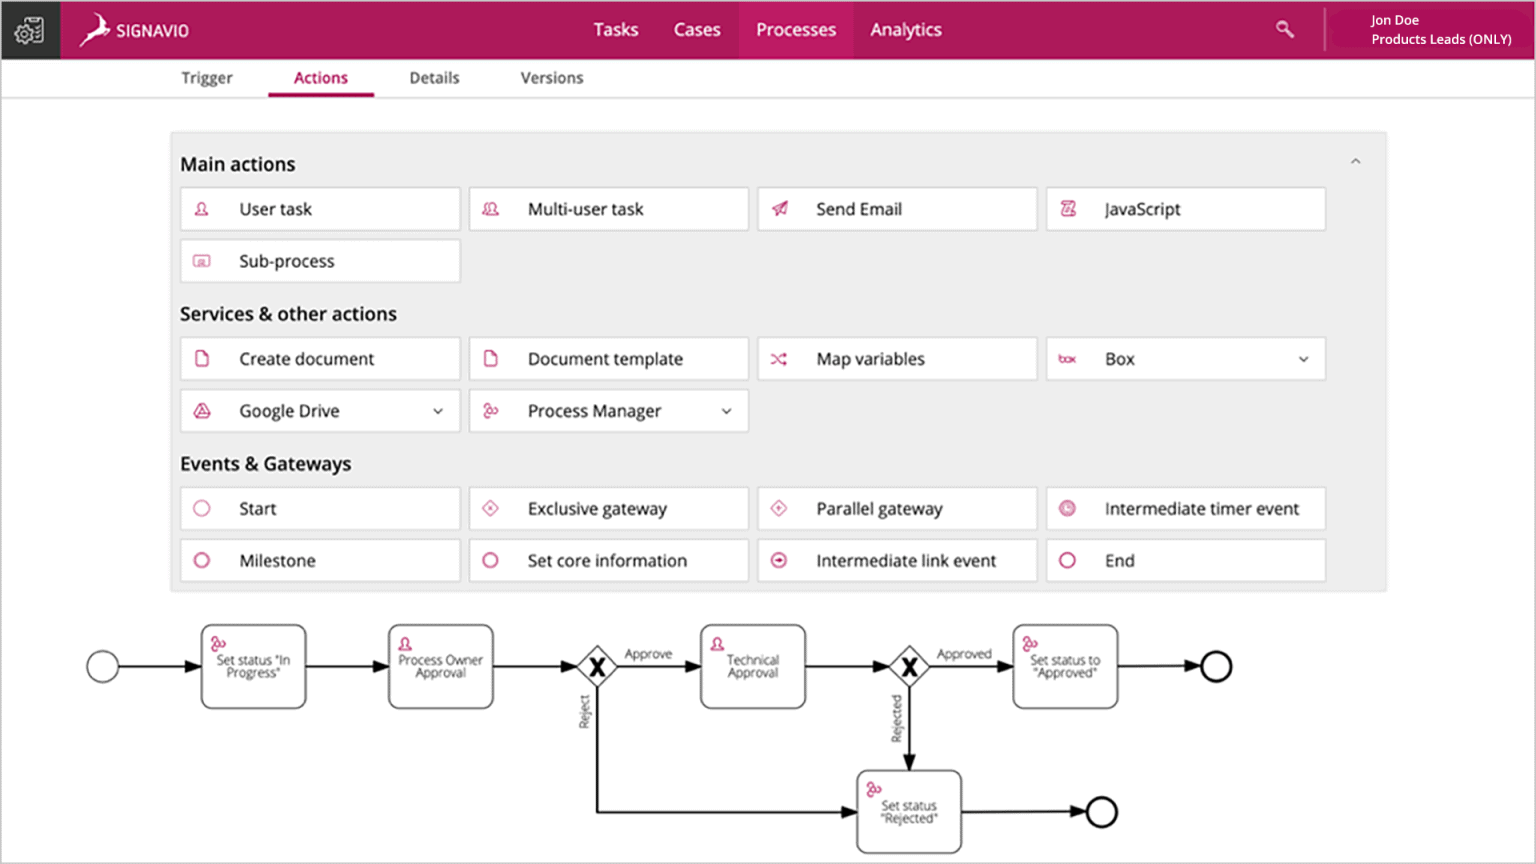Open the Analytics section
The image size is (1536, 864).
[x=905, y=30]
